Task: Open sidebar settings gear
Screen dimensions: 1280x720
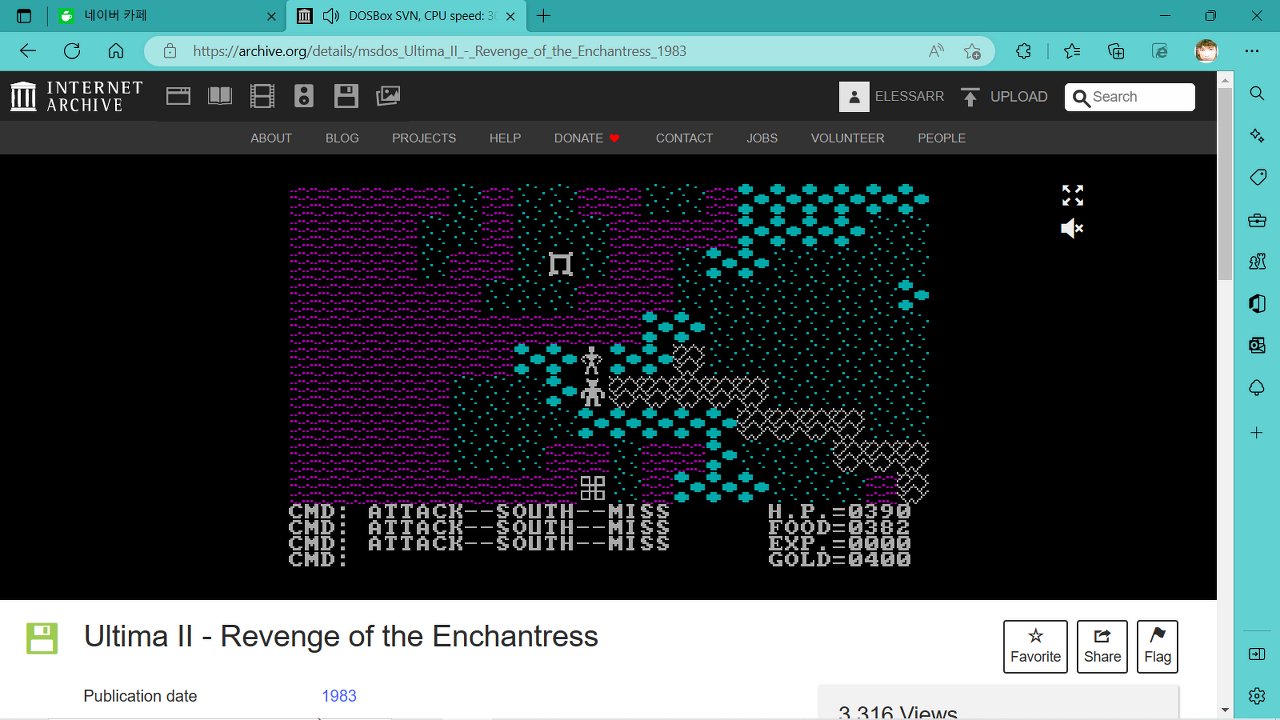Action: tap(1257, 695)
